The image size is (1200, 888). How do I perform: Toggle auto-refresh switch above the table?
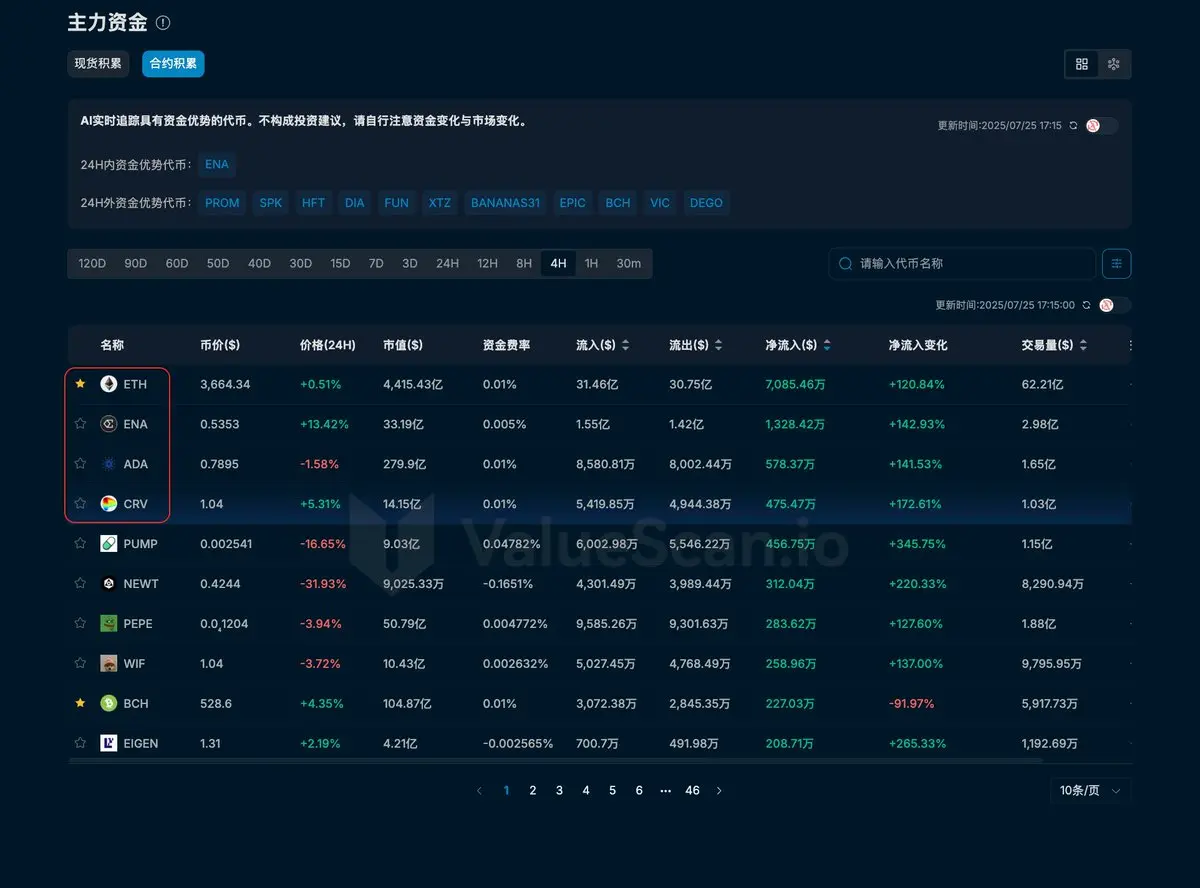coord(1114,305)
